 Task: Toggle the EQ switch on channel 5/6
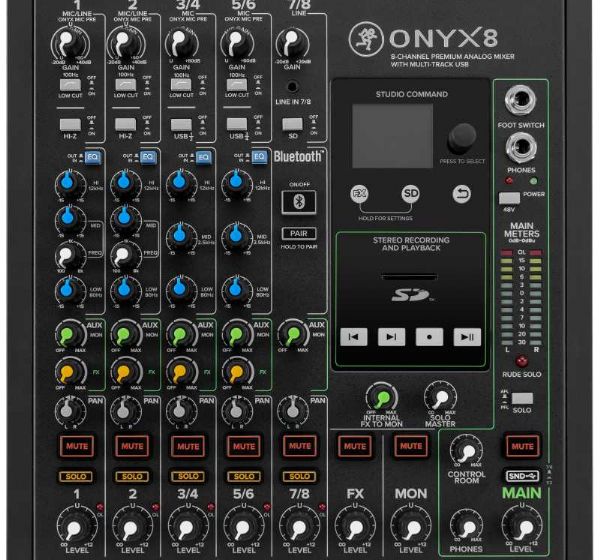pyautogui.click(x=260, y=157)
